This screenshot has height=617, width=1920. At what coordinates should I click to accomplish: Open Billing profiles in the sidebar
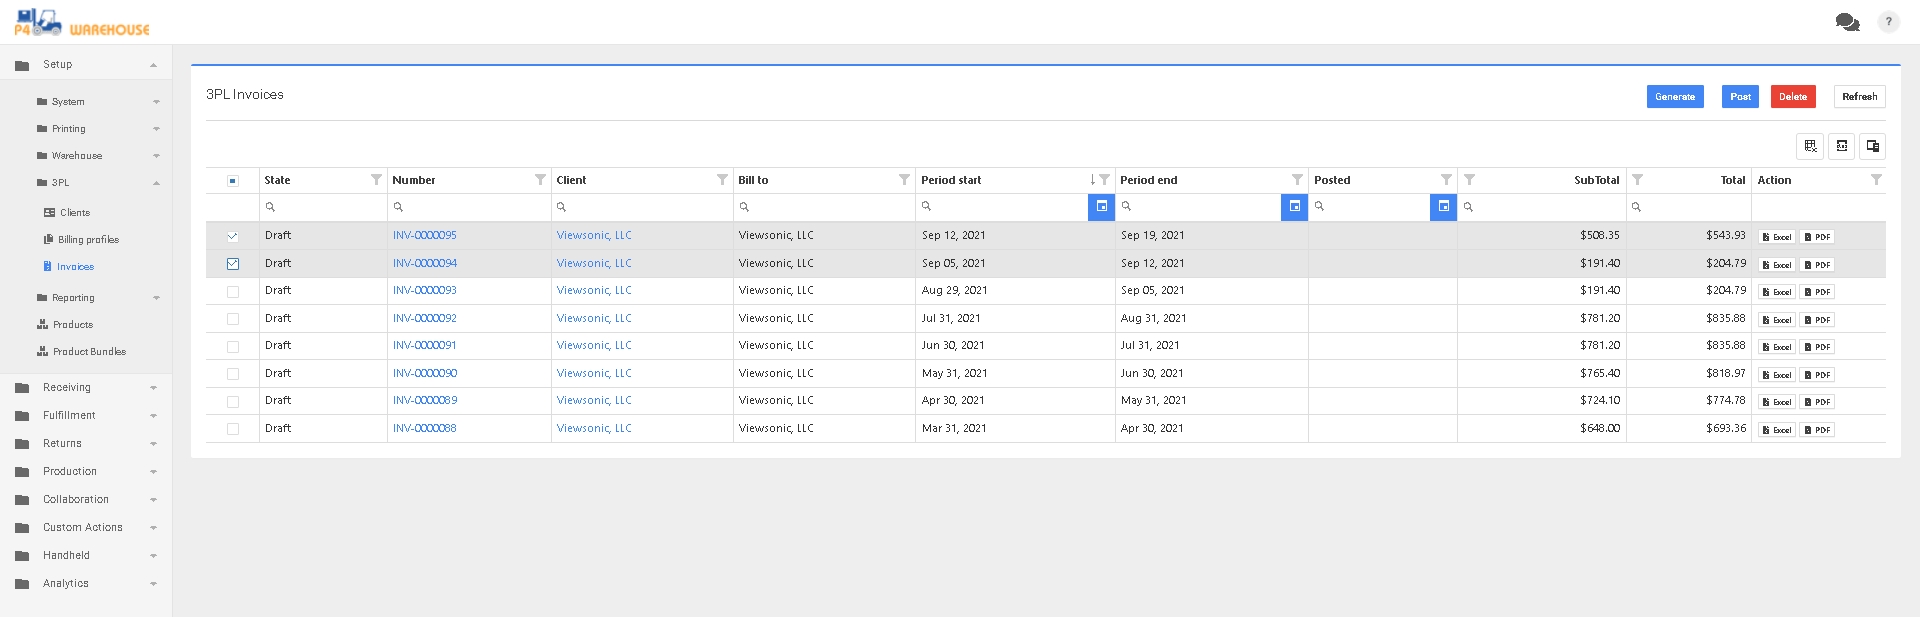[x=88, y=240]
